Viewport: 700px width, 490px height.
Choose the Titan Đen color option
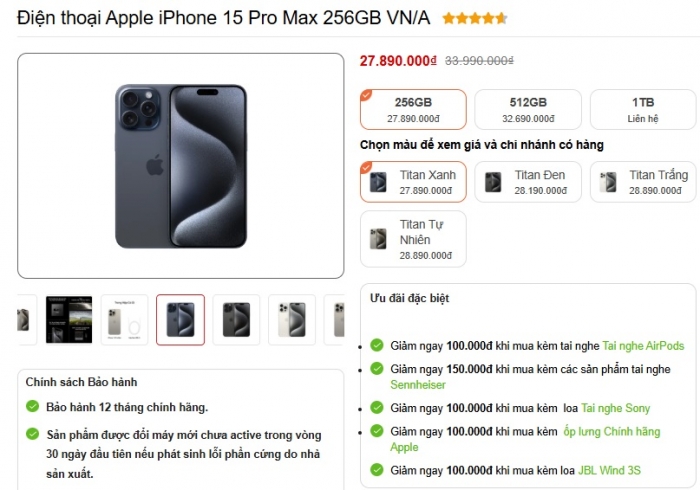528,182
